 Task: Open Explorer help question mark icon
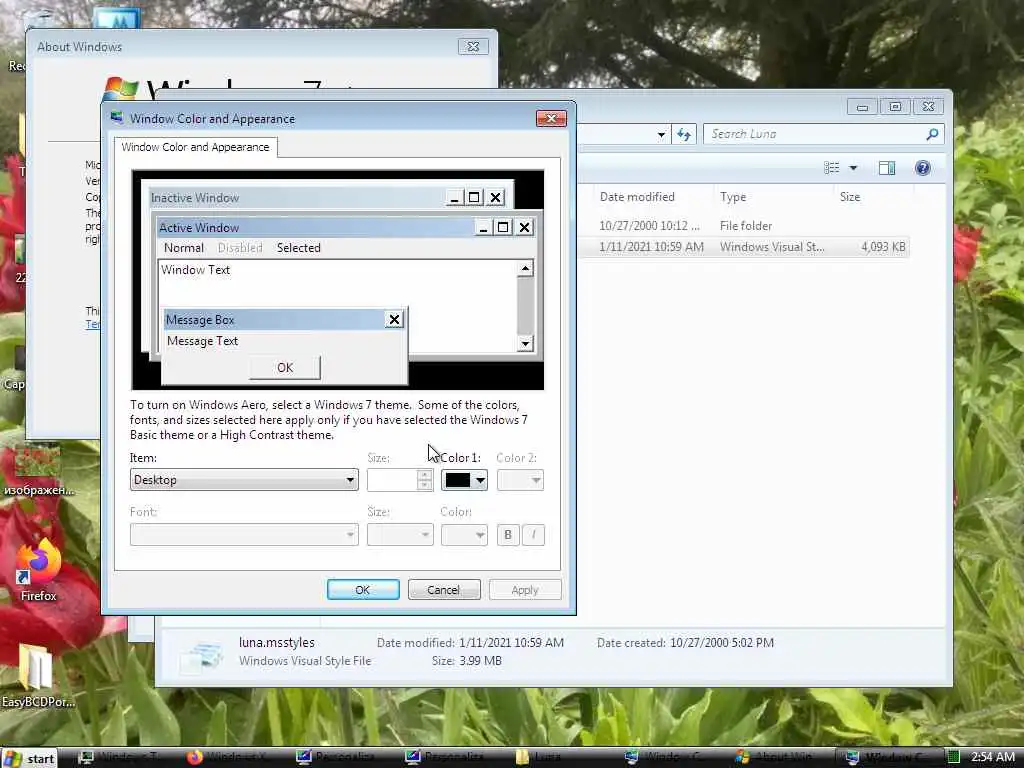(922, 168)
